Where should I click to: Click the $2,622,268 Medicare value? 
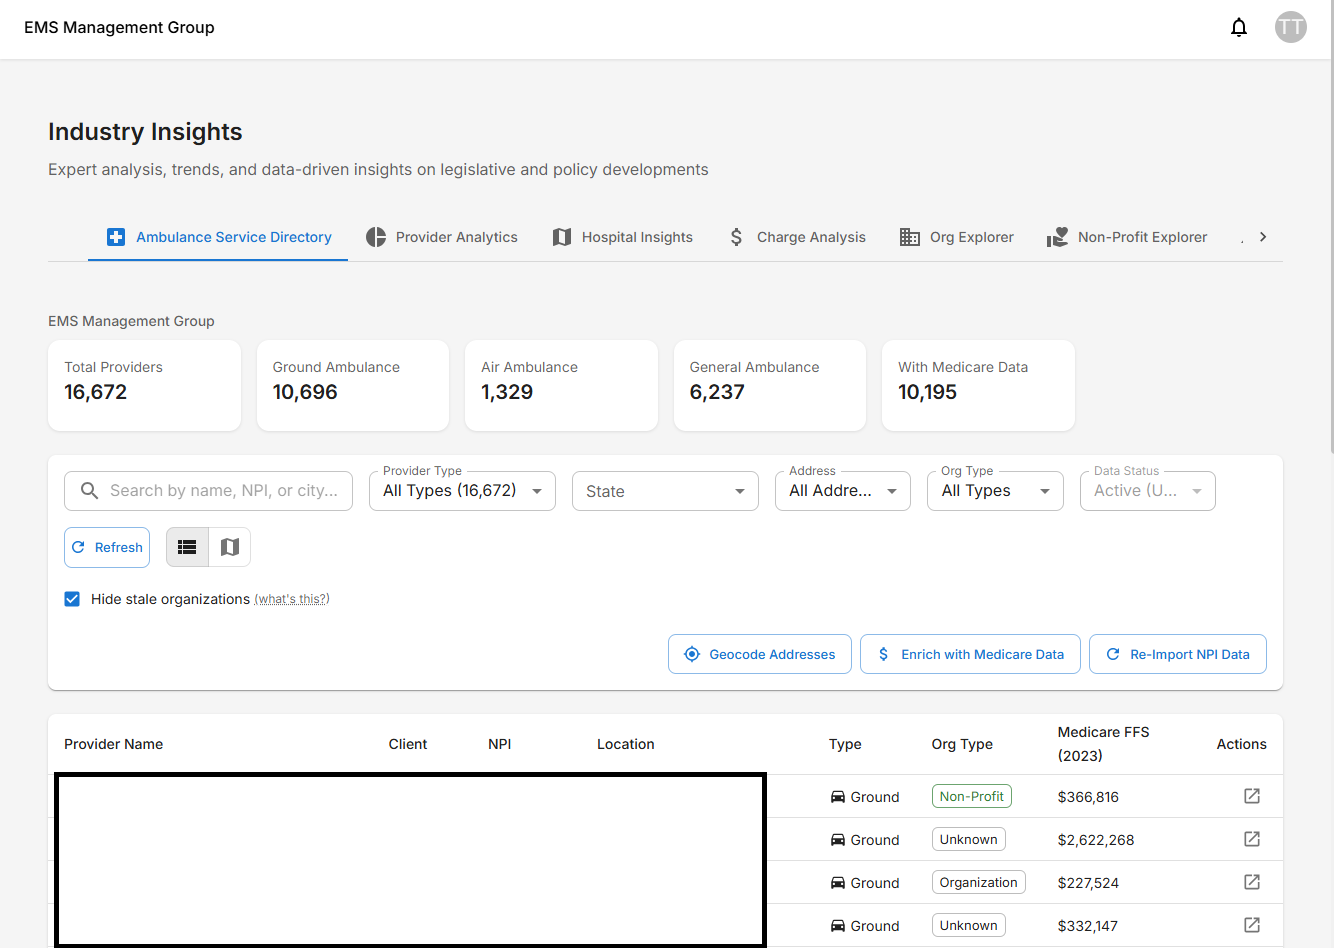[1096, 840]
